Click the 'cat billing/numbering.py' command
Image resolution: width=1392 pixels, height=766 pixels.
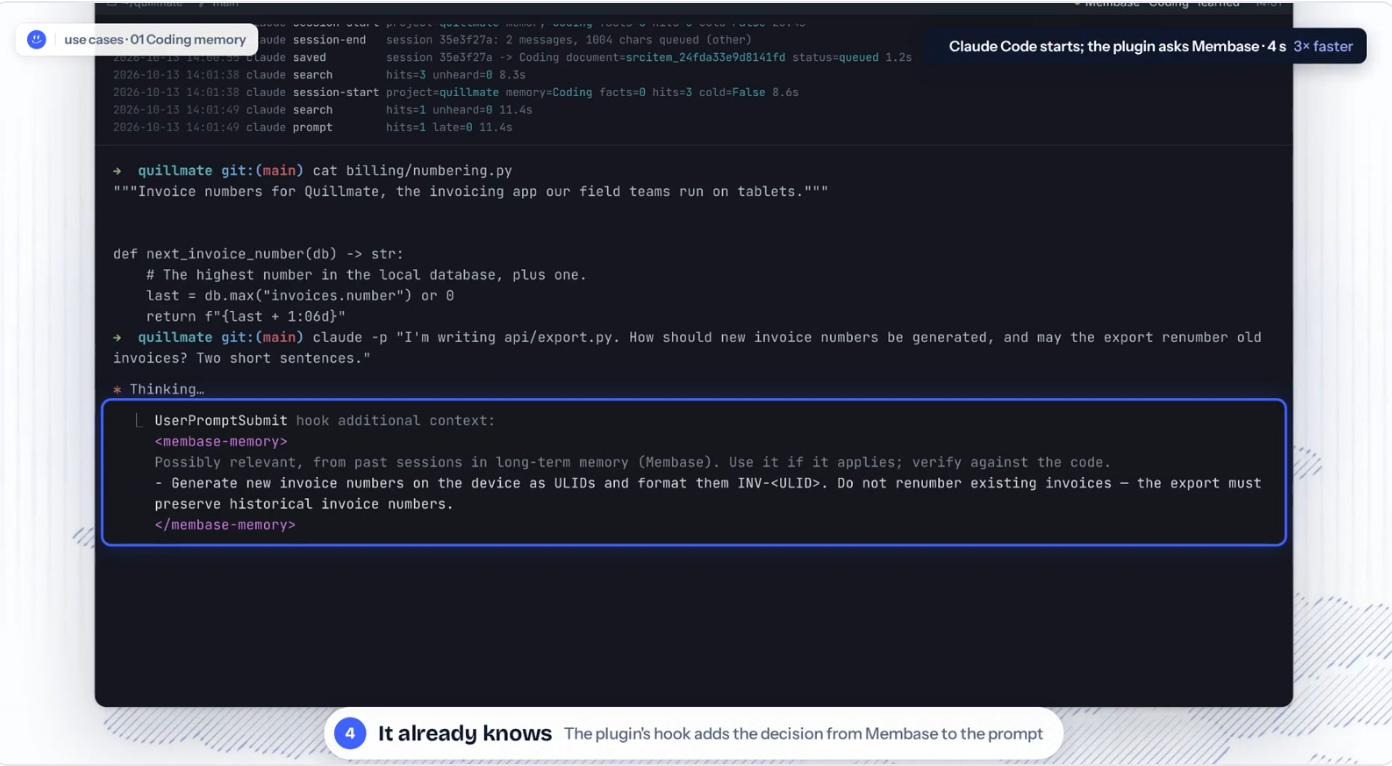point(412,171)
